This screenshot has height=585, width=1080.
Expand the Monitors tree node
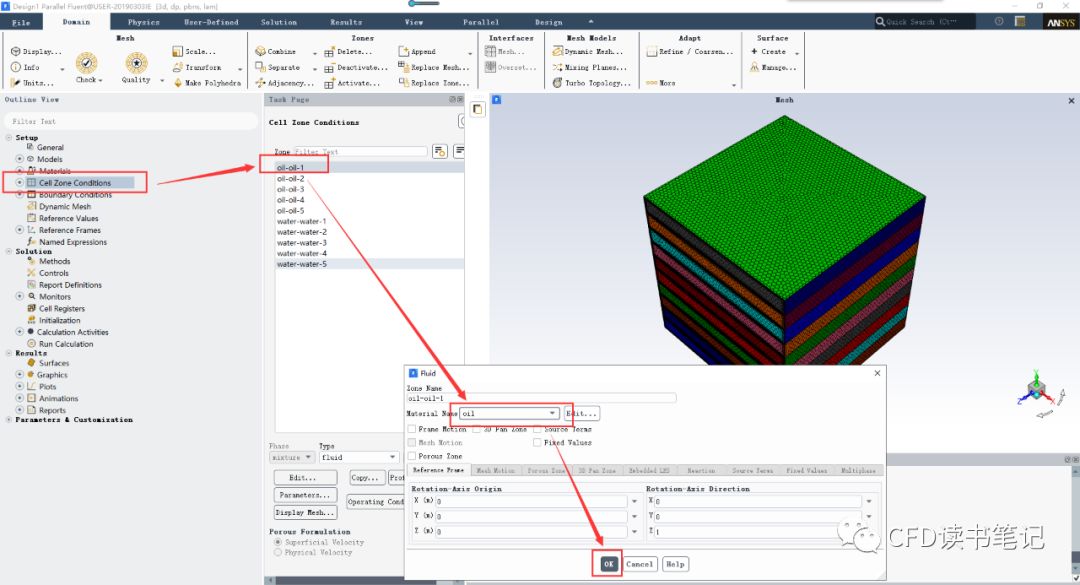click(x=19, y=296)
